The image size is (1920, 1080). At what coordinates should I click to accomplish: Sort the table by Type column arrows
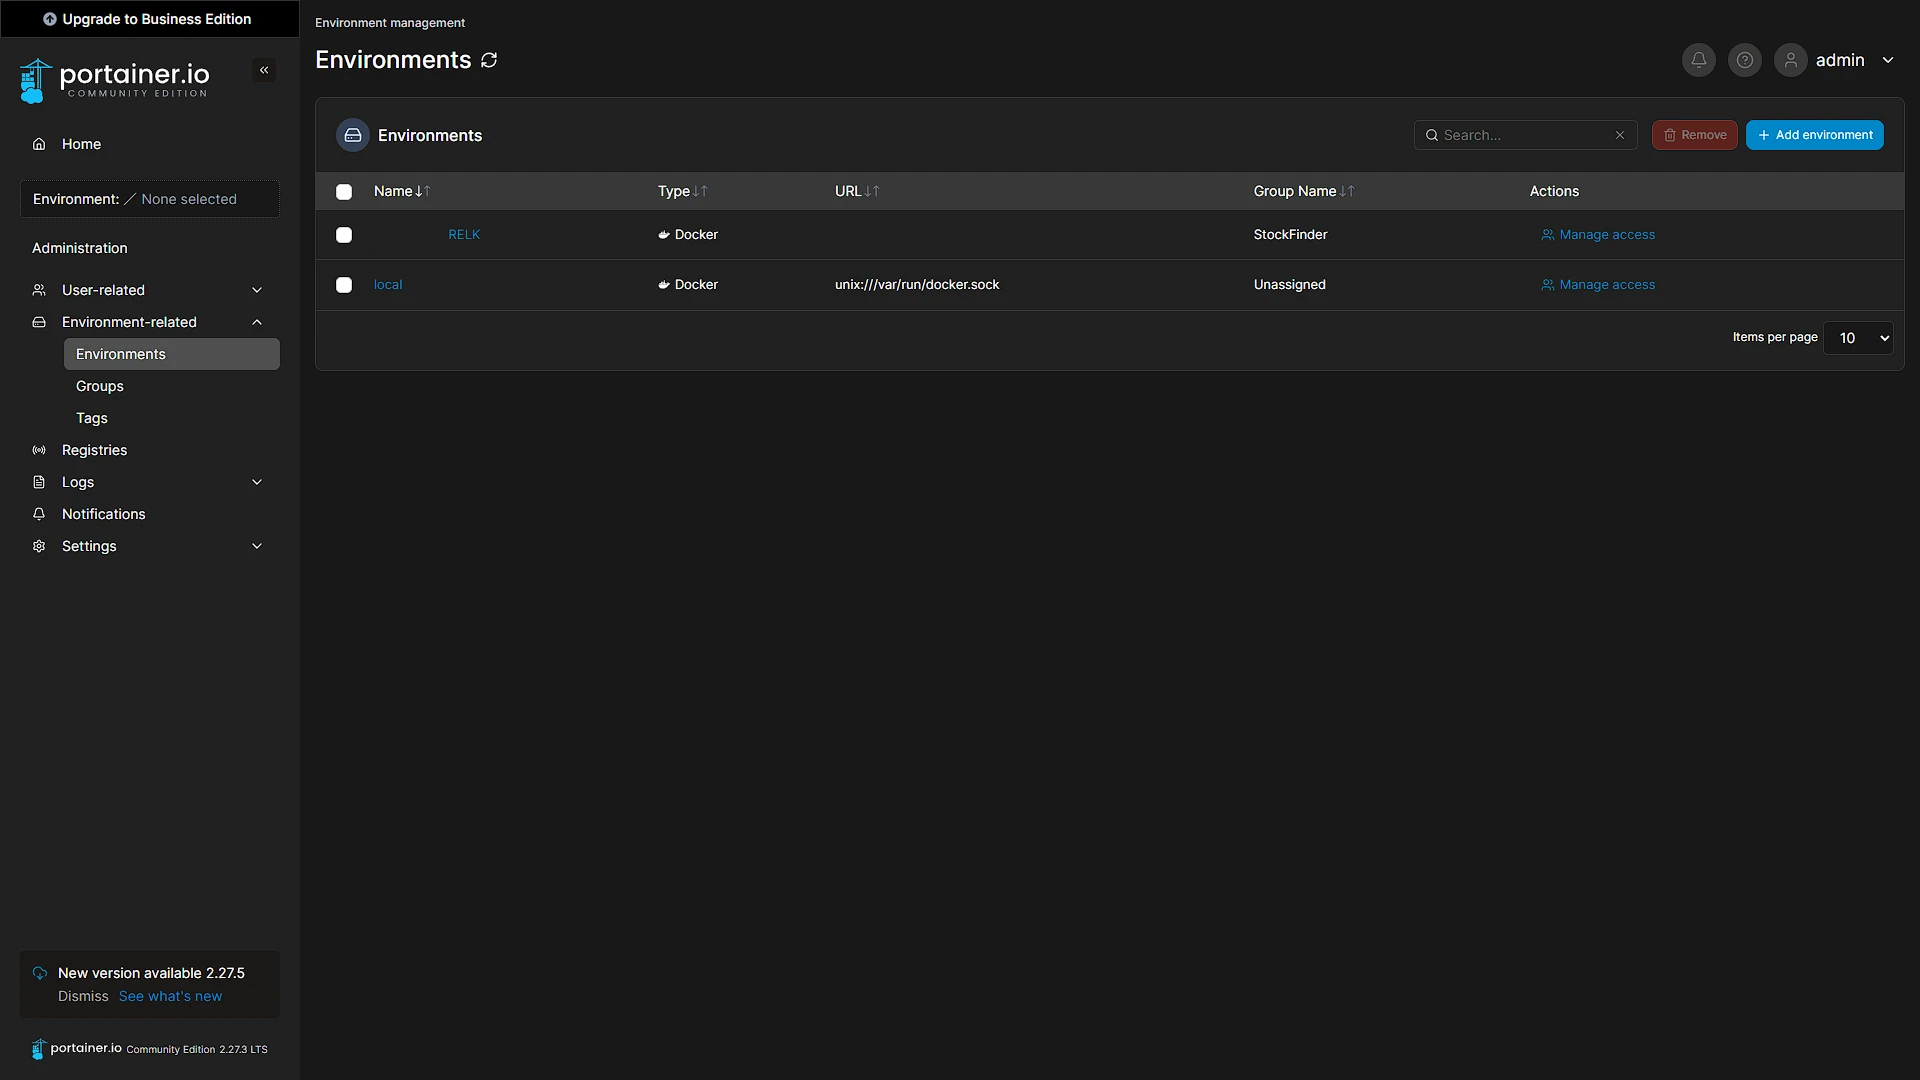[x=700, y=191]
